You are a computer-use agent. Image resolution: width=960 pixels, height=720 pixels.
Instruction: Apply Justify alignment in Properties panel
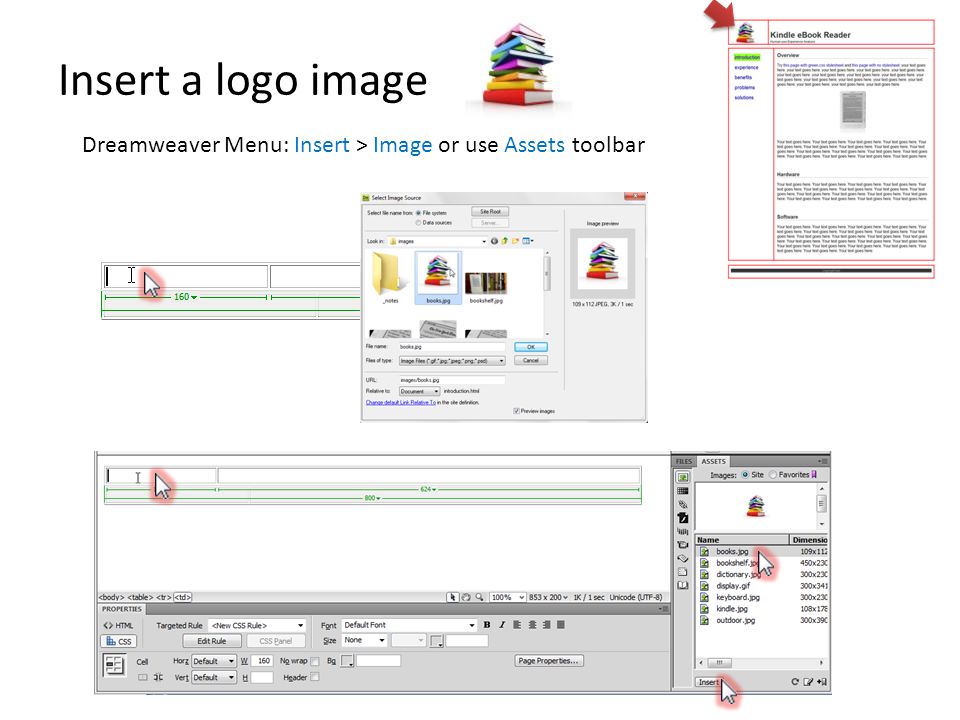click(560, 625)
